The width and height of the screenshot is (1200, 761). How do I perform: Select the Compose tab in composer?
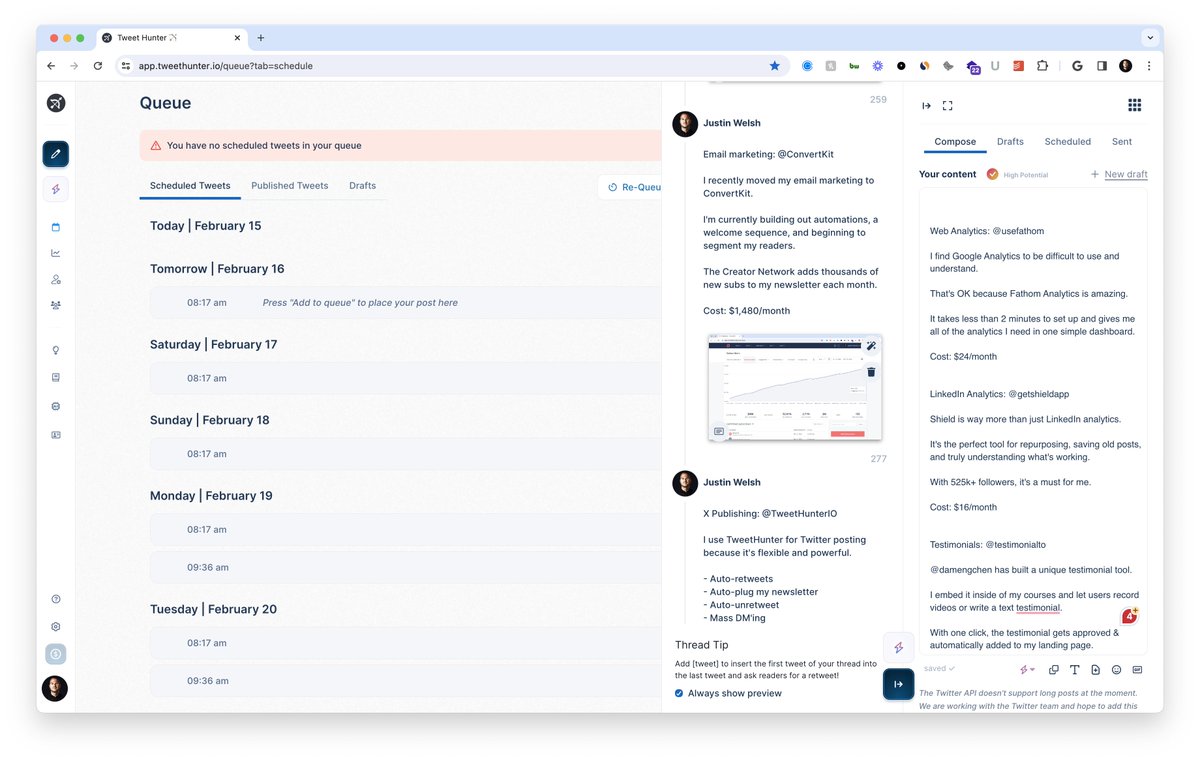tap(955, 142)
